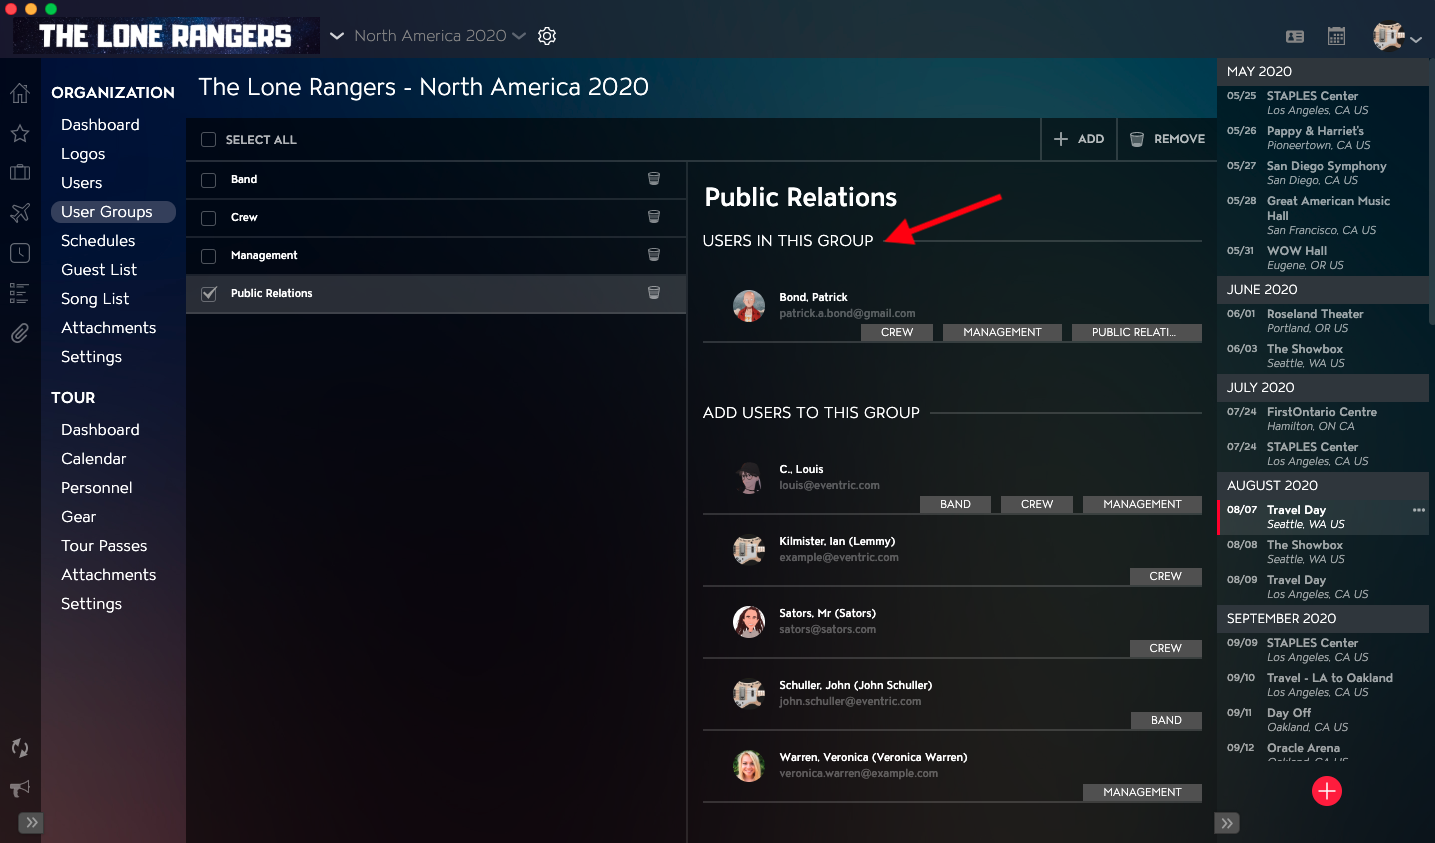Open Guest List menu item
Image resolution: width=1435 pixels, height=843 pixels.
(99, 270)
